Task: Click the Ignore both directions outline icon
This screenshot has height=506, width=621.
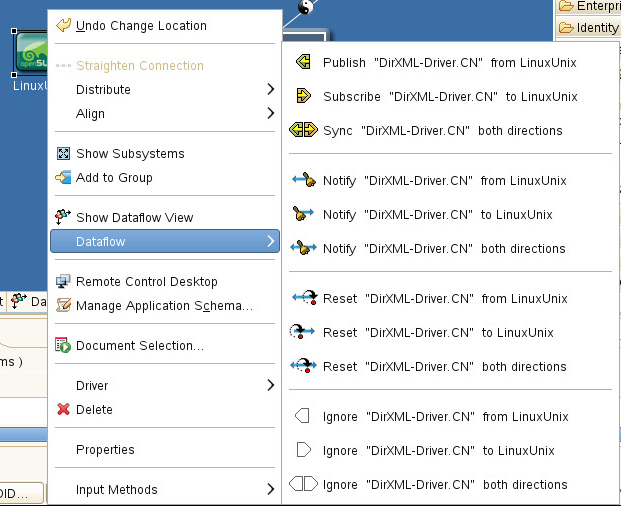Action: click(x=303, y=484)
